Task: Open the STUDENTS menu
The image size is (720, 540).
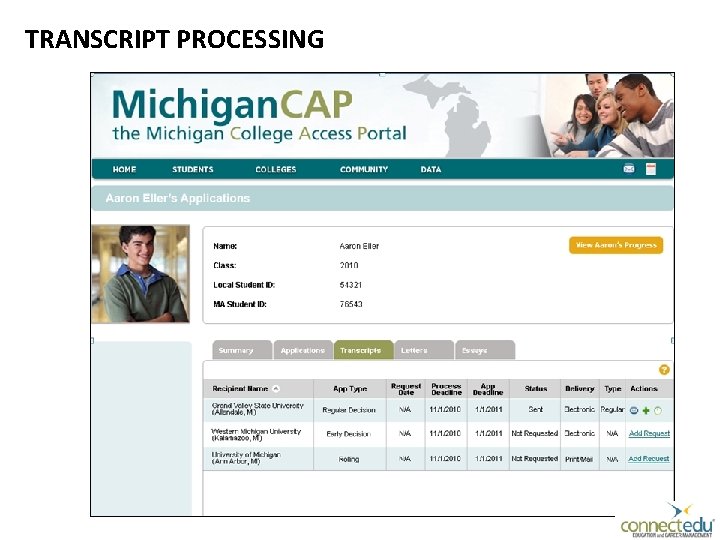Action: coord(192,169)
